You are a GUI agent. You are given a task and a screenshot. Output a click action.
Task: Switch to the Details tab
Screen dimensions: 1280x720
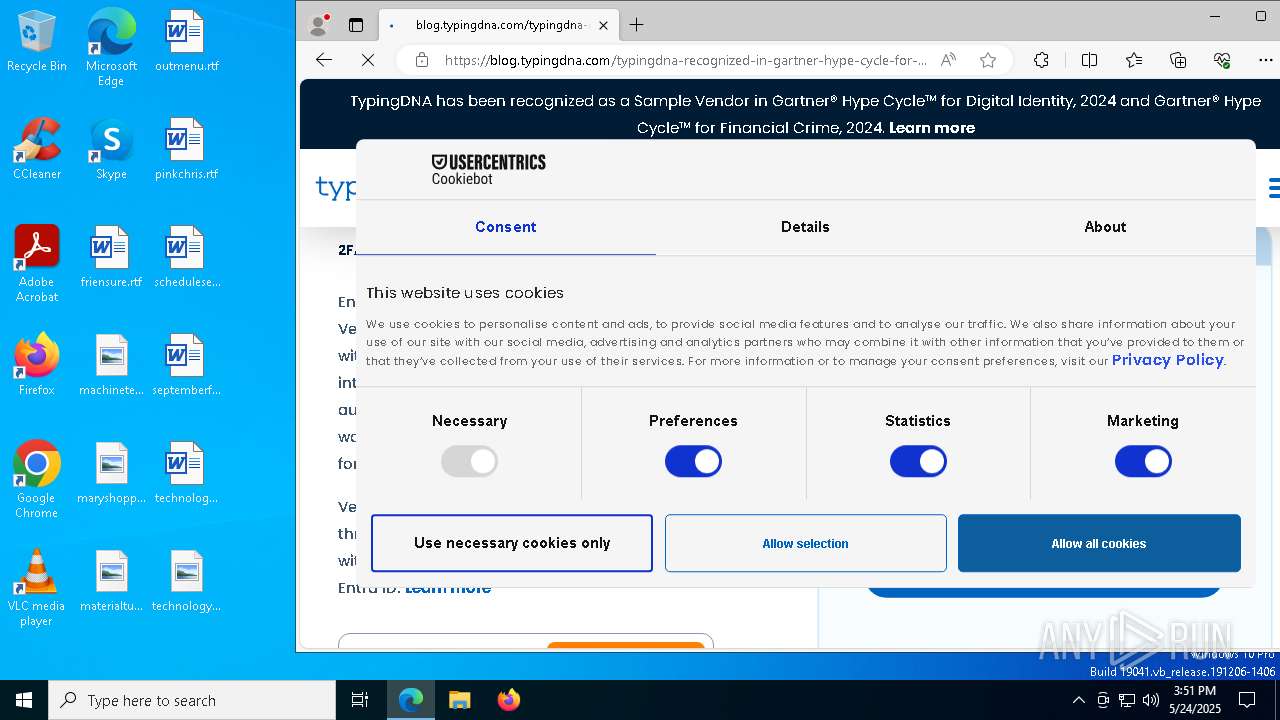pos(805,227)
